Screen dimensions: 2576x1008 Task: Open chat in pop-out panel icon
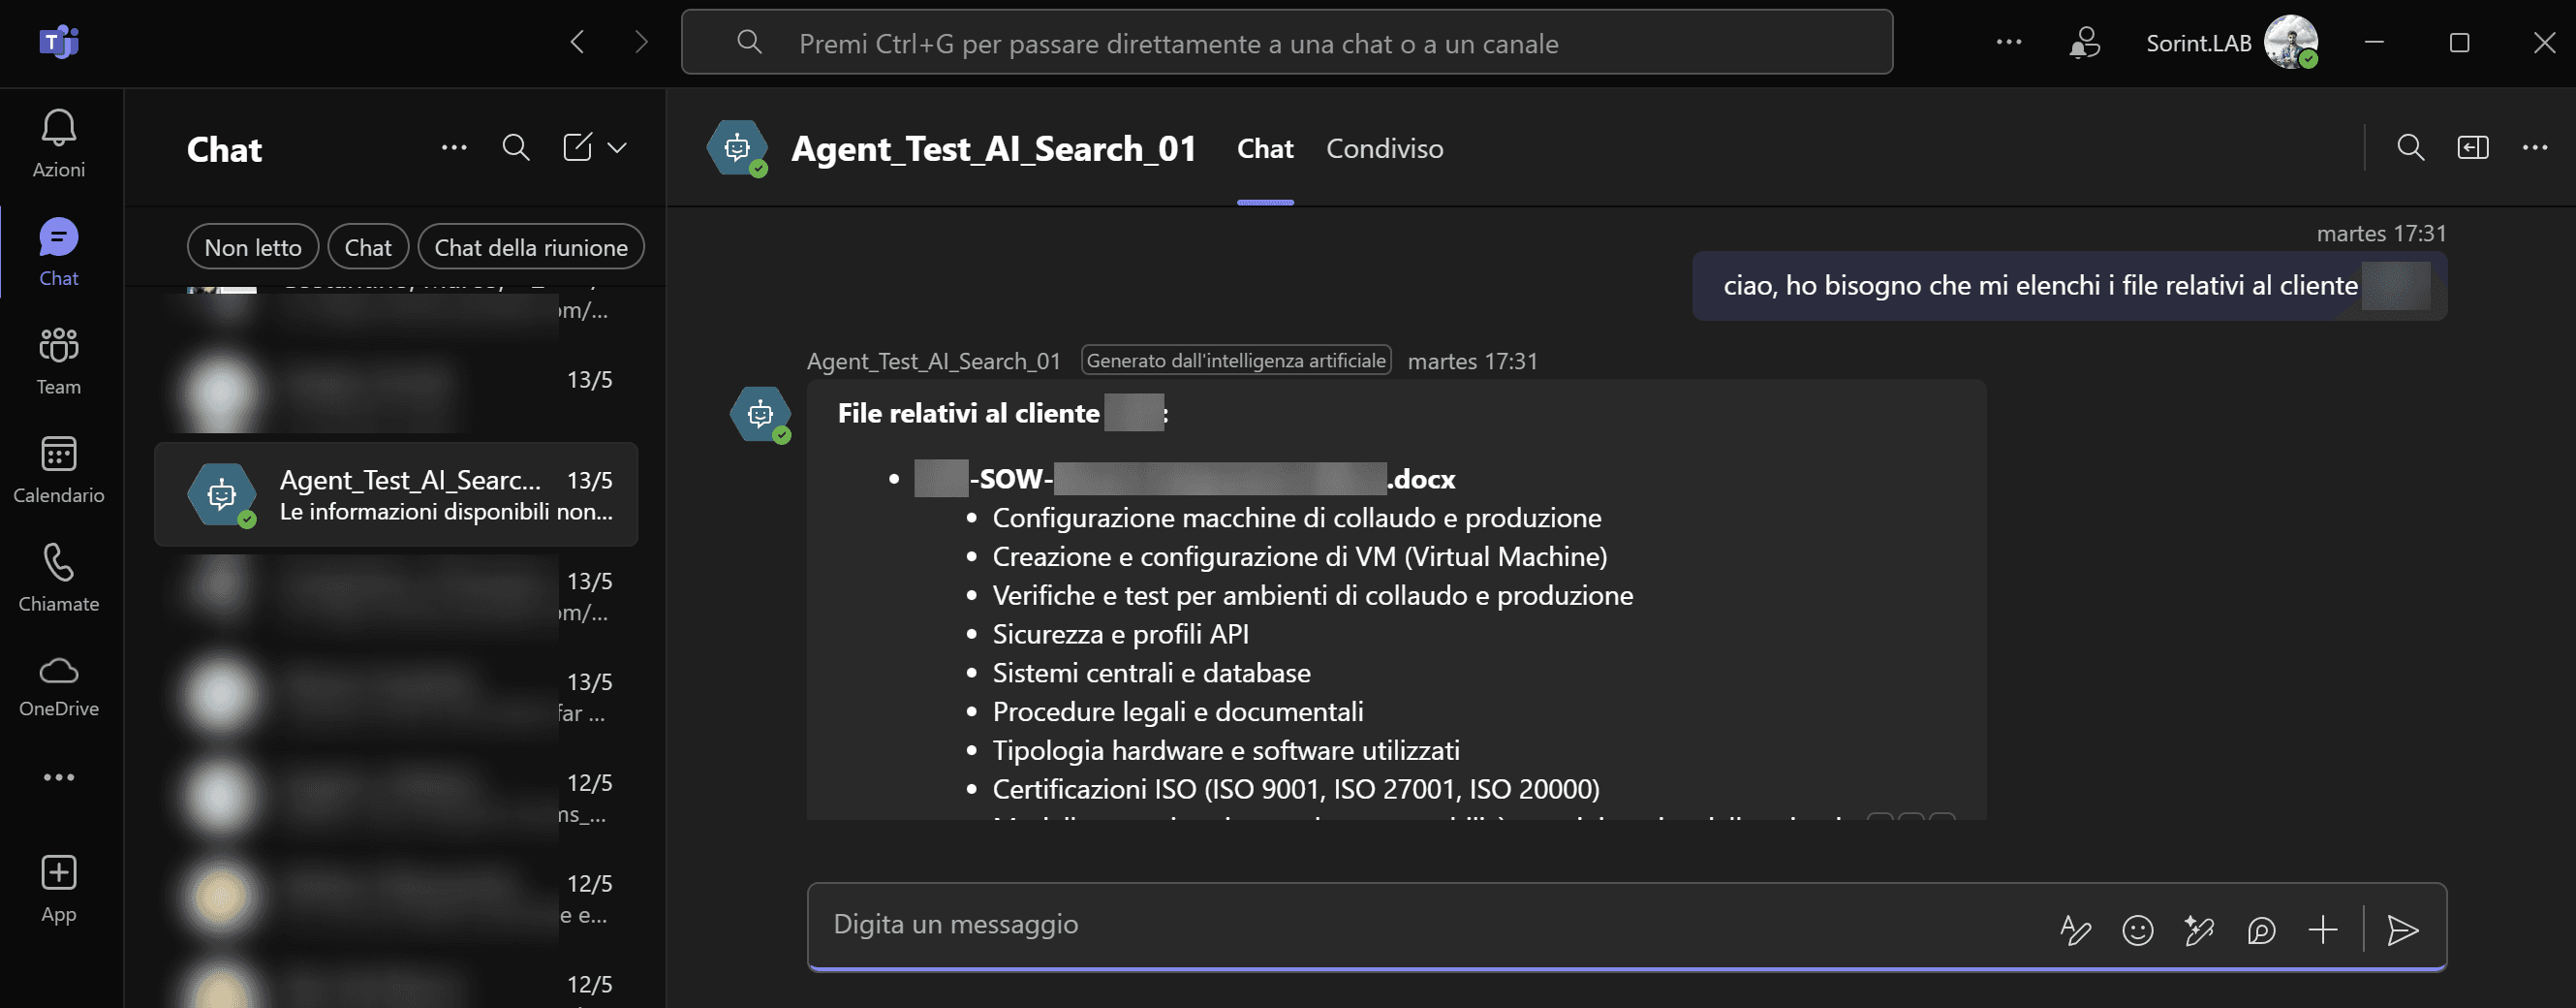tap(2473, 147)
